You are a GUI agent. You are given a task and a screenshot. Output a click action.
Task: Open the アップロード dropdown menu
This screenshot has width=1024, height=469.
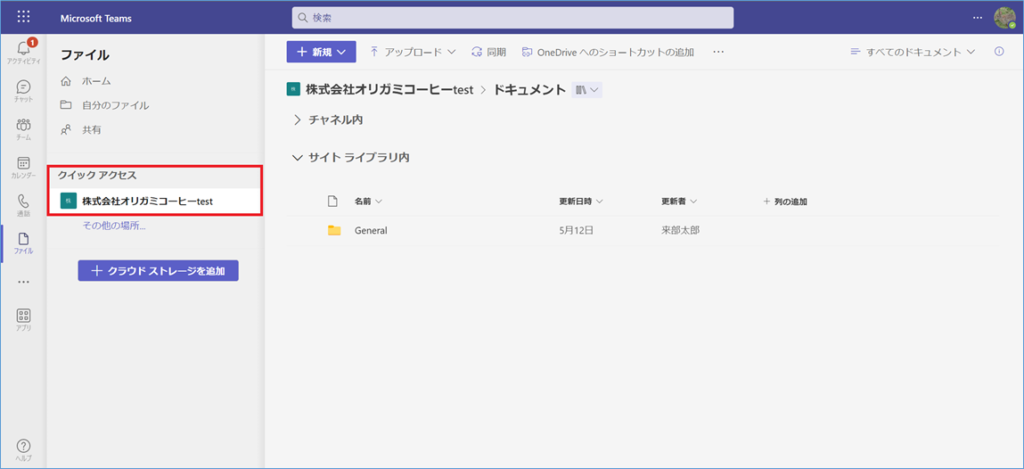tap(412, 52)
